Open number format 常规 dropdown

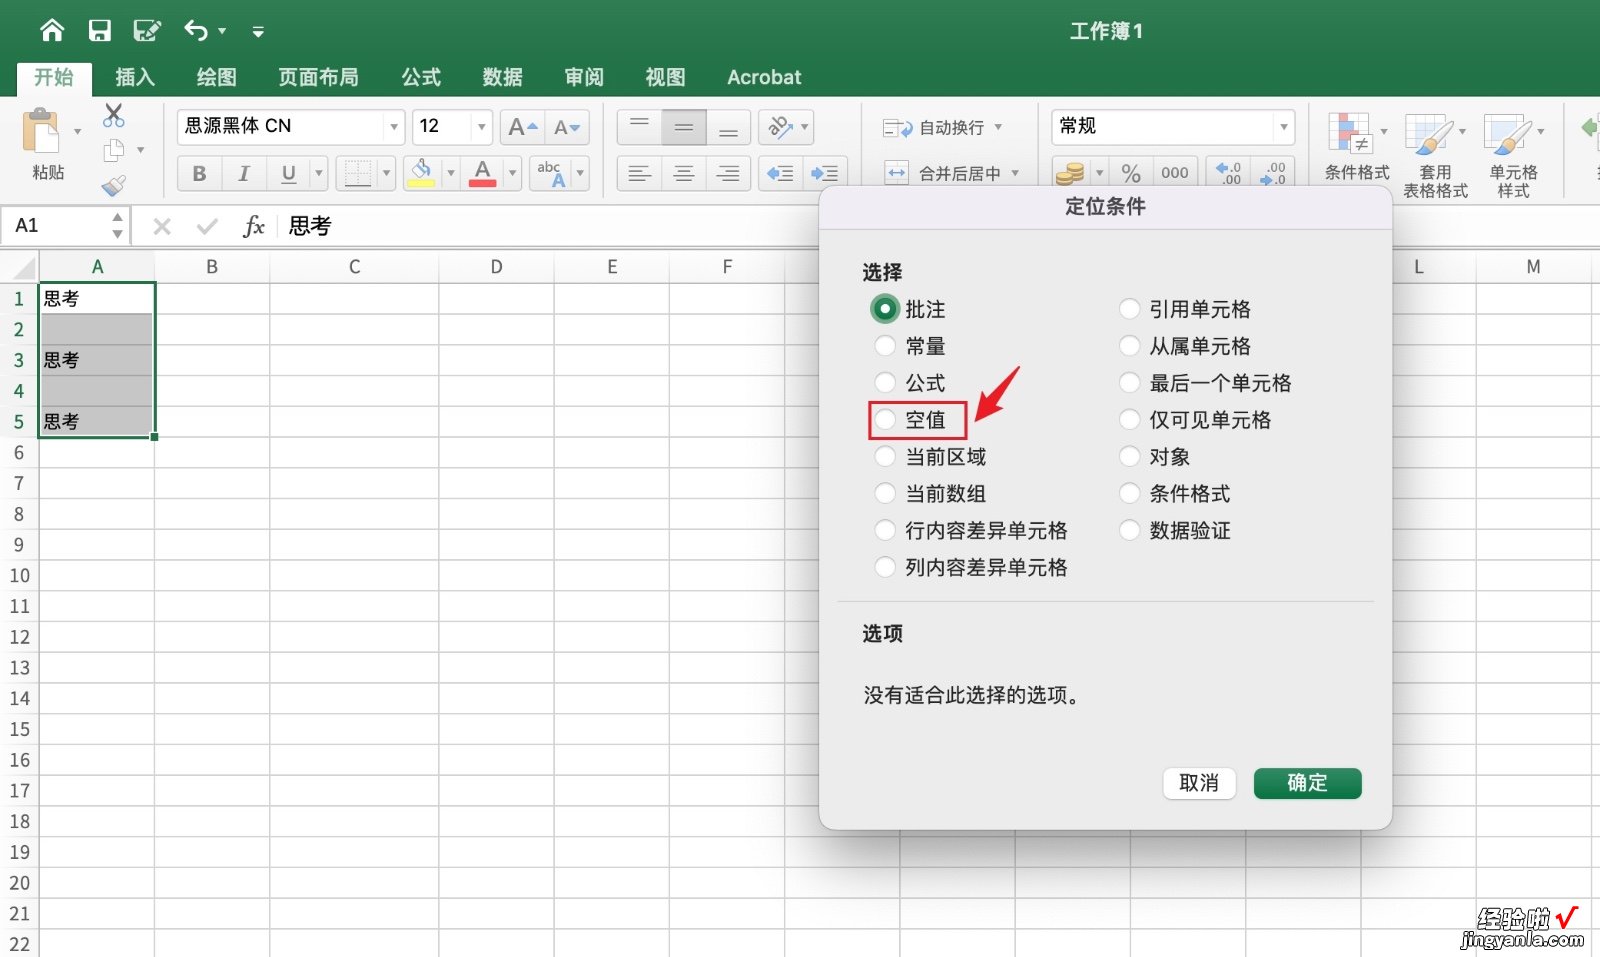1283,127
